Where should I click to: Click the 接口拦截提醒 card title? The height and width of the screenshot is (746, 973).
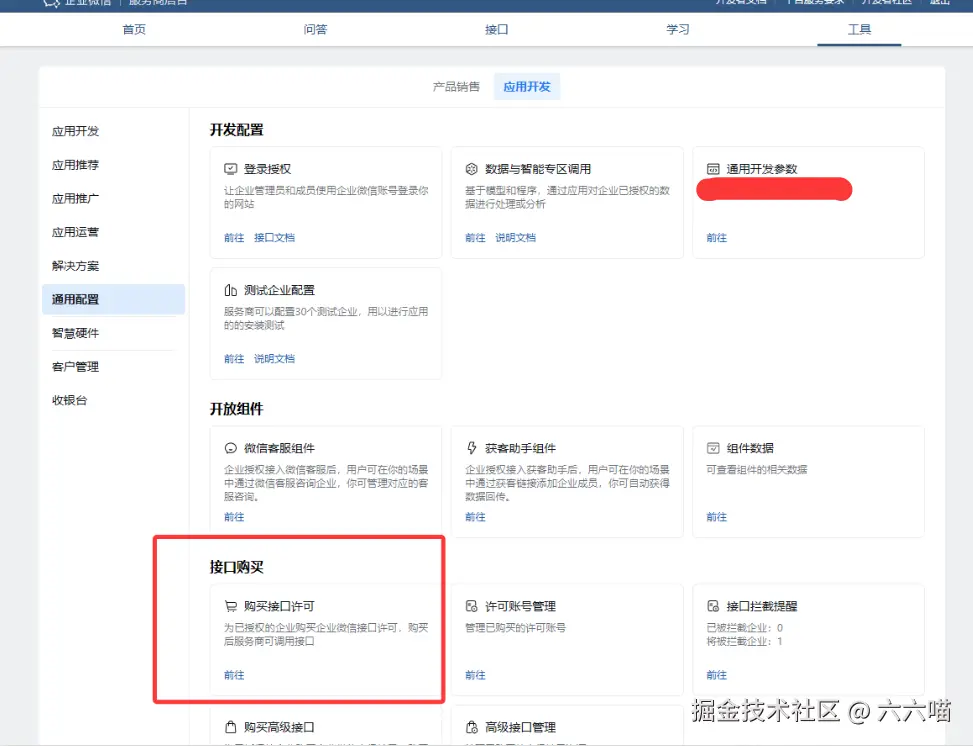[762, 606]
